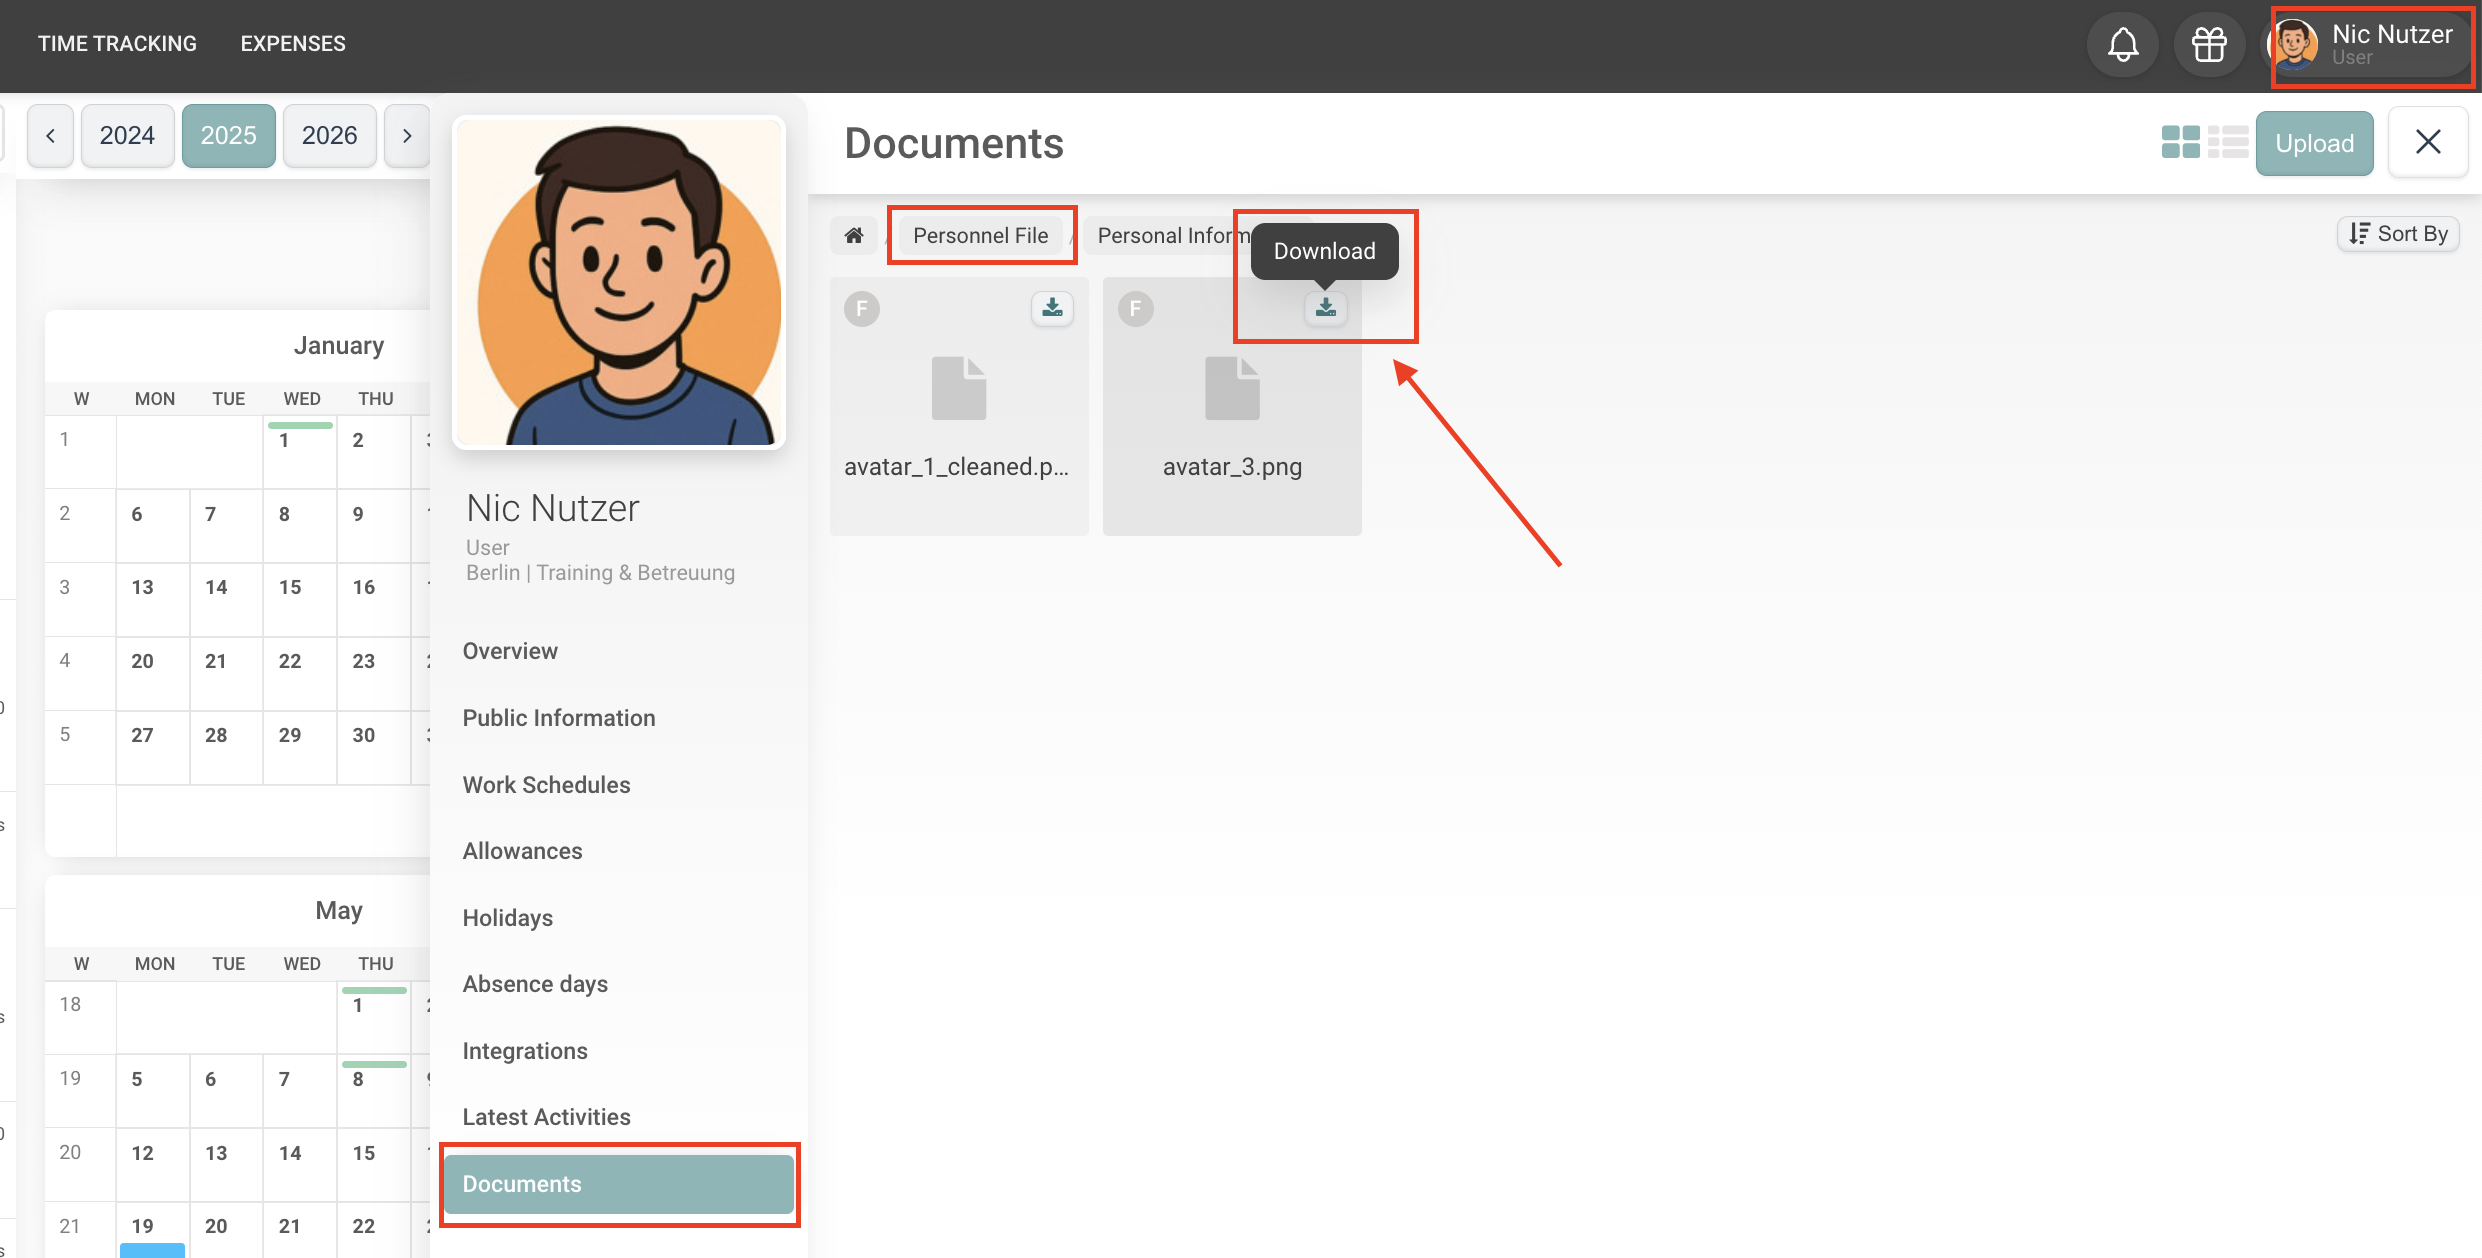Go to previous years

click(50, 135)
